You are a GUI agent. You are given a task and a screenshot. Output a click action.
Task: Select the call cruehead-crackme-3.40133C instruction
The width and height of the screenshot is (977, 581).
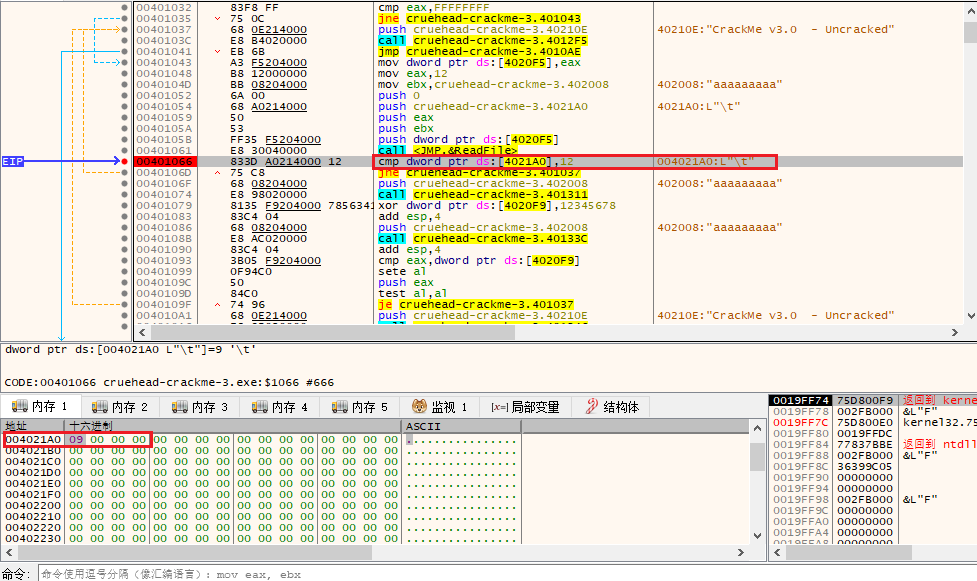tap(482, 239)
